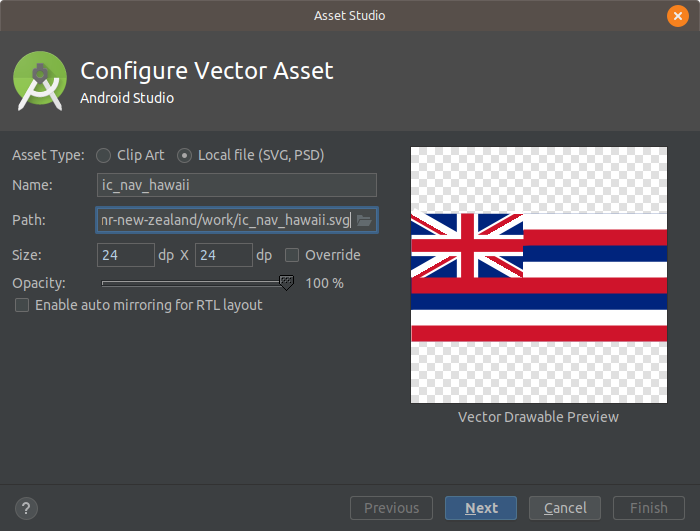
Task: Click the Cancel button
Action: point(565,508)
